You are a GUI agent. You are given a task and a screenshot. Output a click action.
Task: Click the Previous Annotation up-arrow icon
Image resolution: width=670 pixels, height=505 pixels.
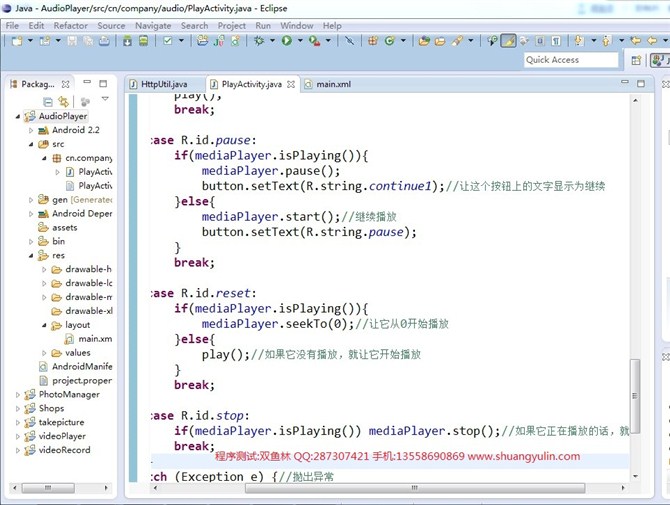pyautogui.click(x=606, y=41)
